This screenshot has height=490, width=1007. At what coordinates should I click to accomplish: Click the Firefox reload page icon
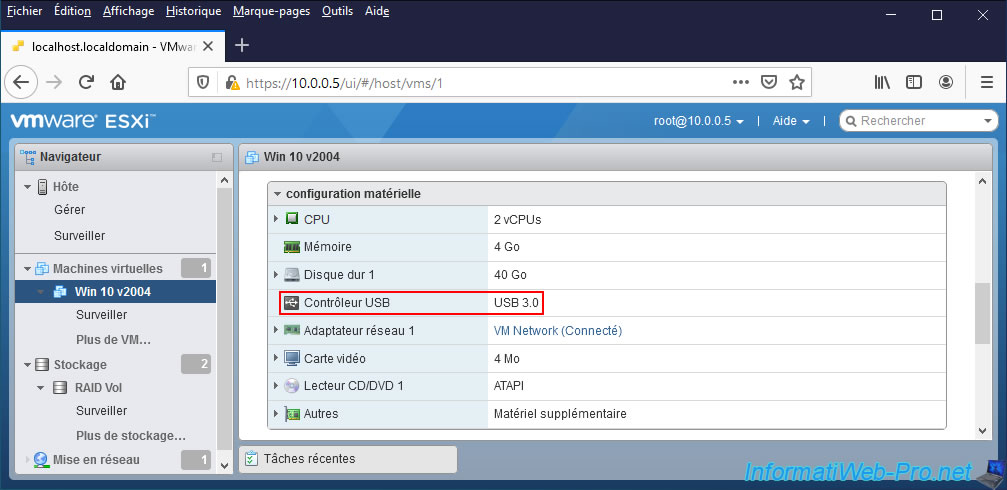pyautogui.click(x=87, y=82)
